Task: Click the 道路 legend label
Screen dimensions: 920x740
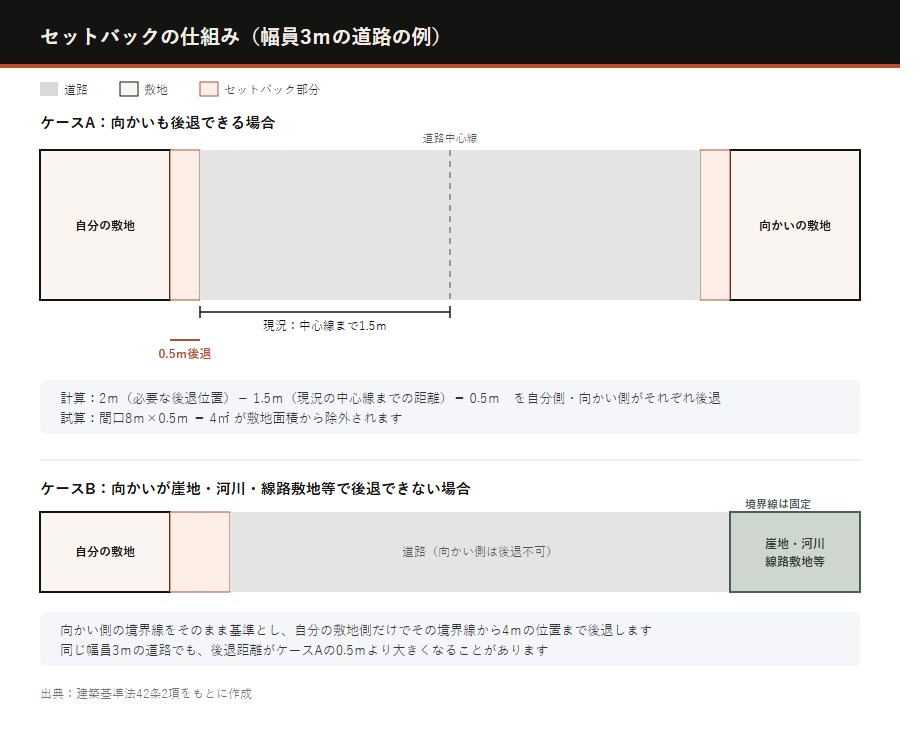Action: 76,90
